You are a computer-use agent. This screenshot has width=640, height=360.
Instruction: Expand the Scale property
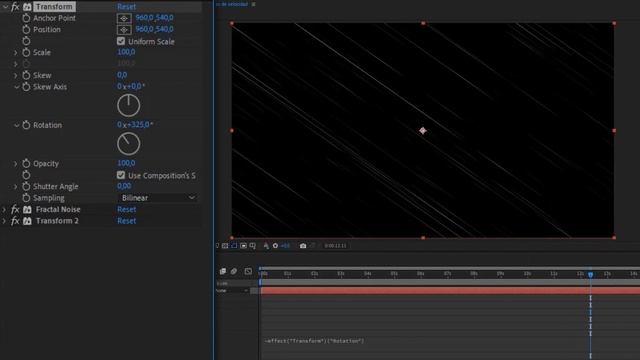click(x=16, y=52)
